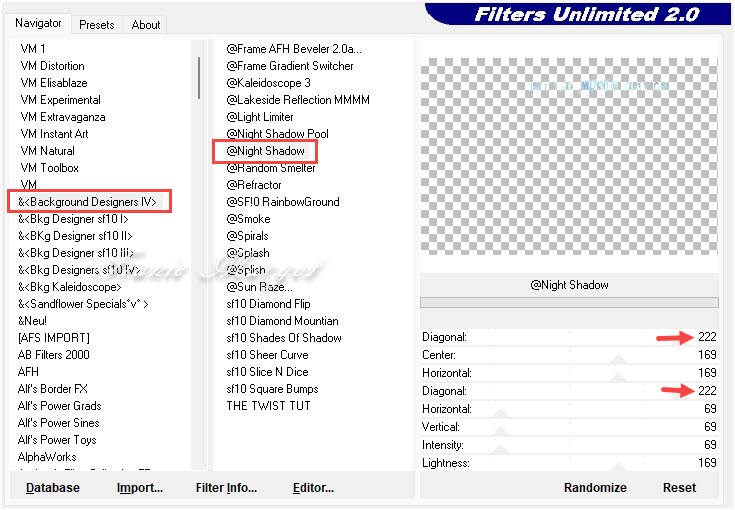Choose the sf10 Diamond Mountian filter
Image resolution: width=735 pixels, height=510 pixels.
(282, 321)
